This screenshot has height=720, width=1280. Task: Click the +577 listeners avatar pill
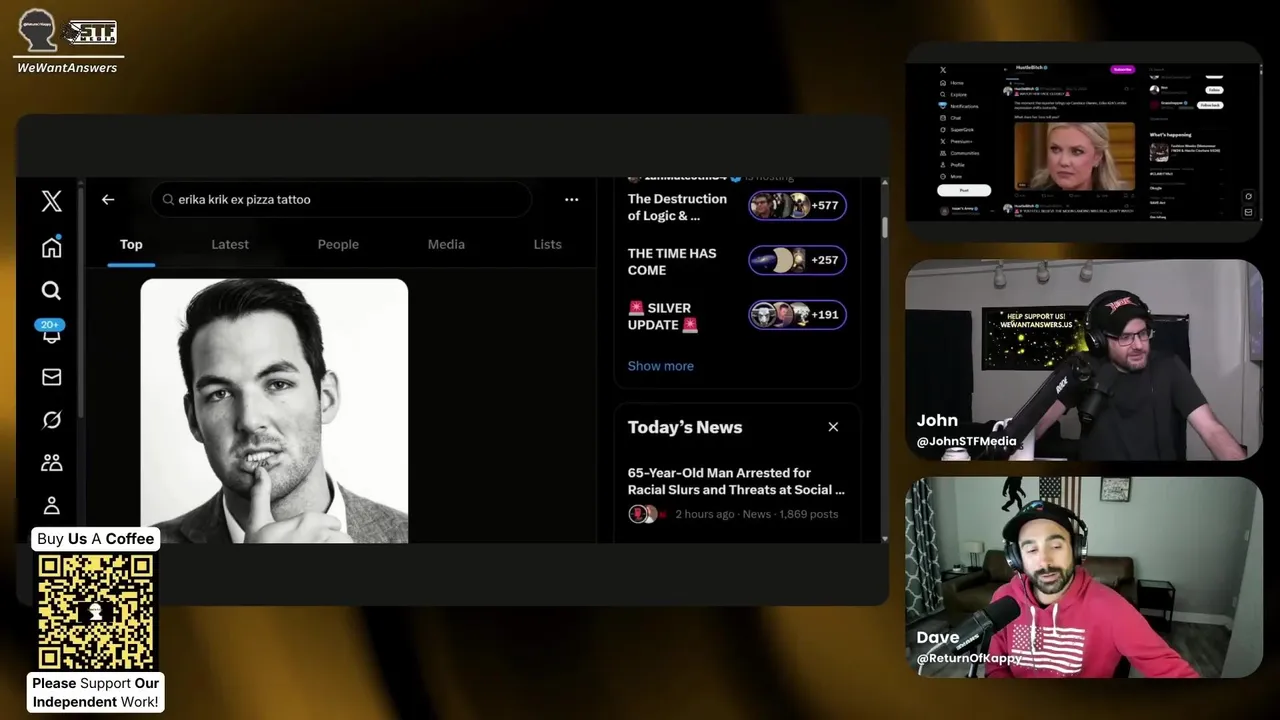(798, 205)
